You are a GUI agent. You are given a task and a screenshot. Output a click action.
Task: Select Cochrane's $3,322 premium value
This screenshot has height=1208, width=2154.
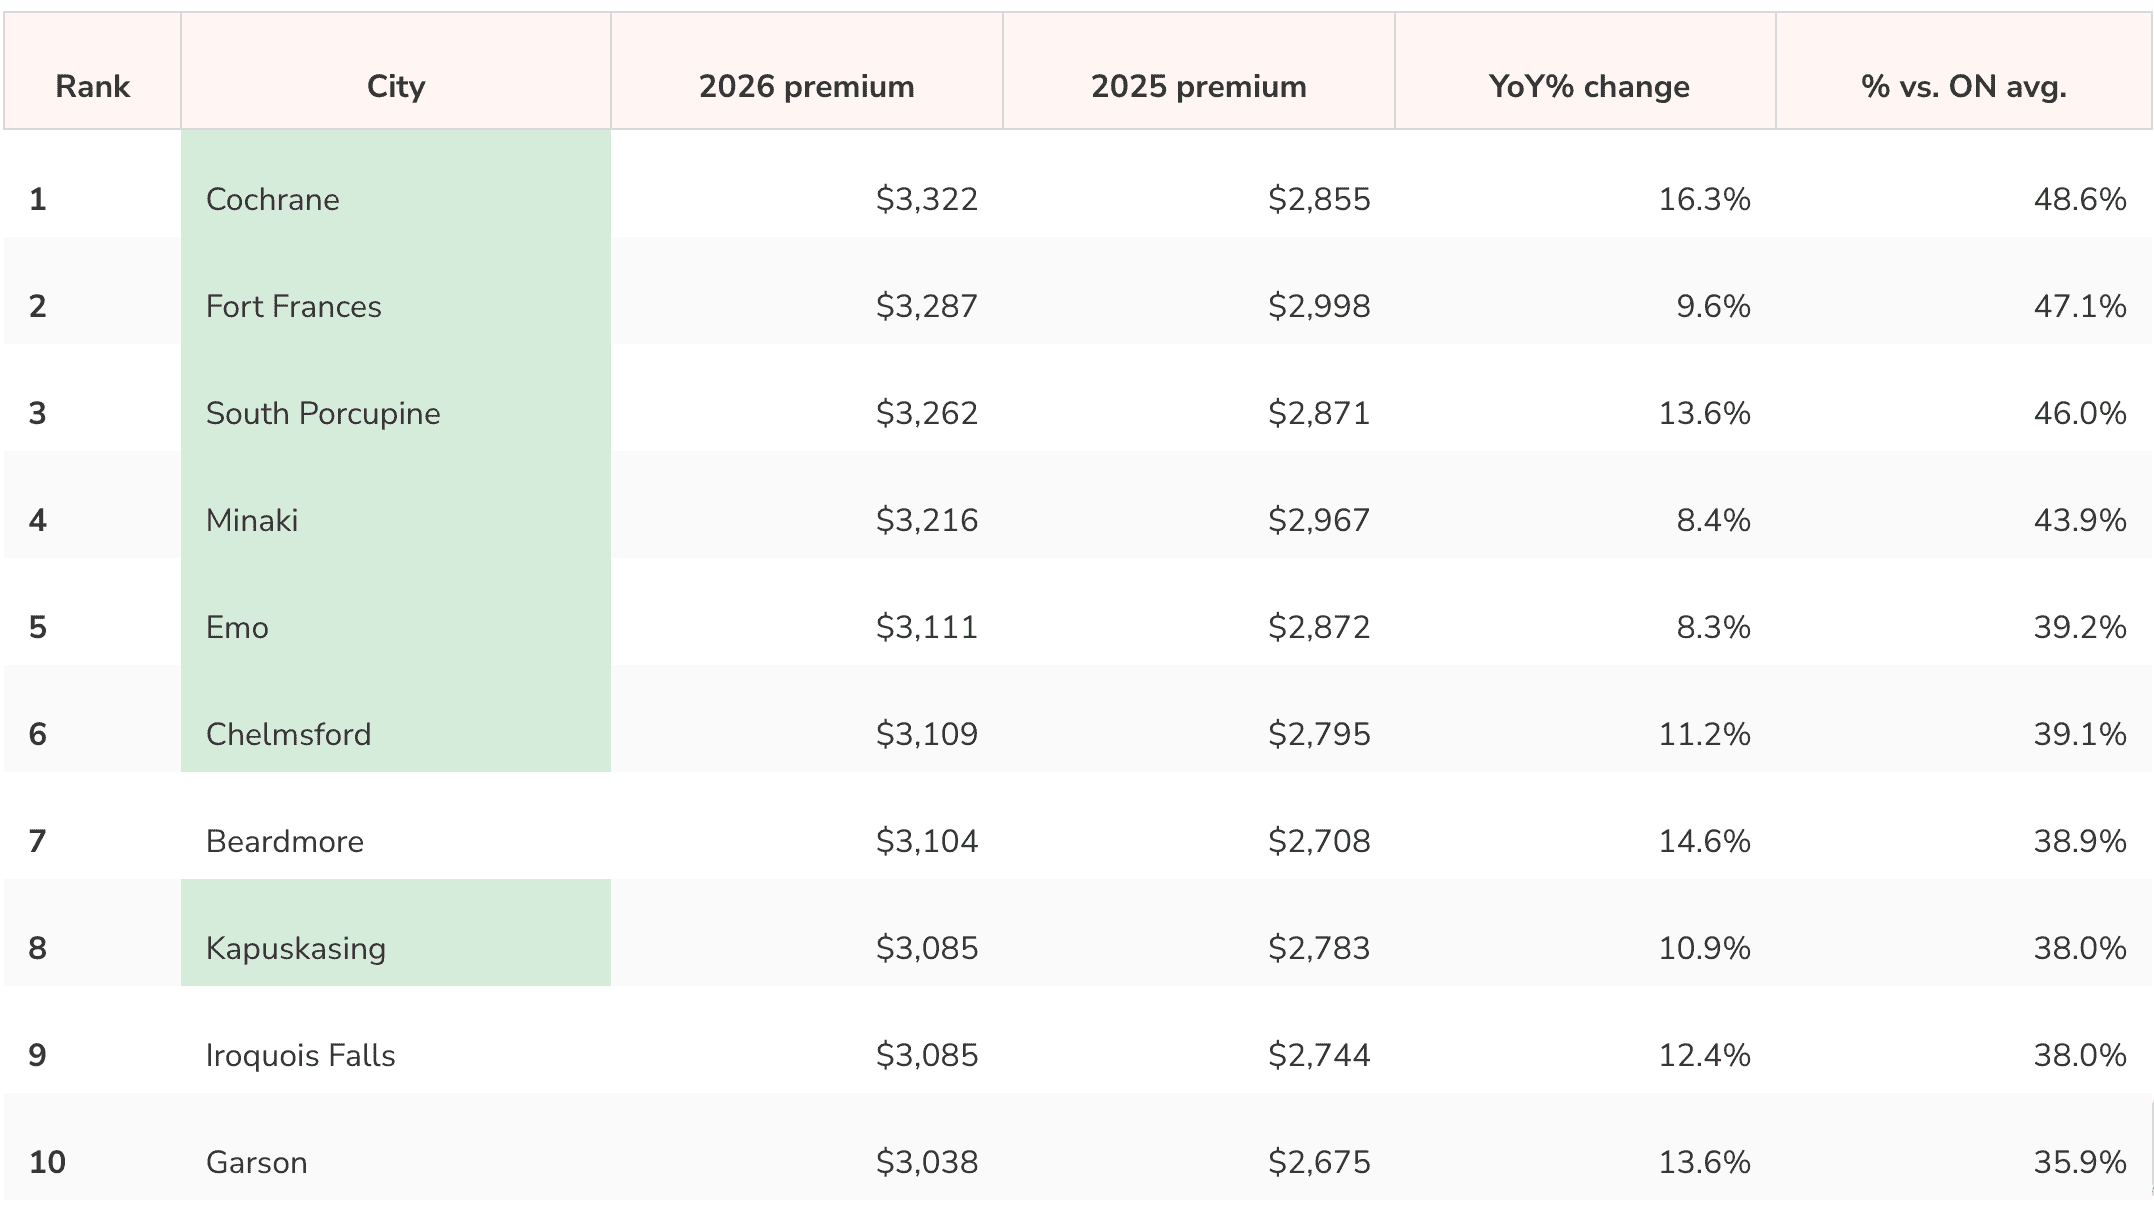(927, 199)
